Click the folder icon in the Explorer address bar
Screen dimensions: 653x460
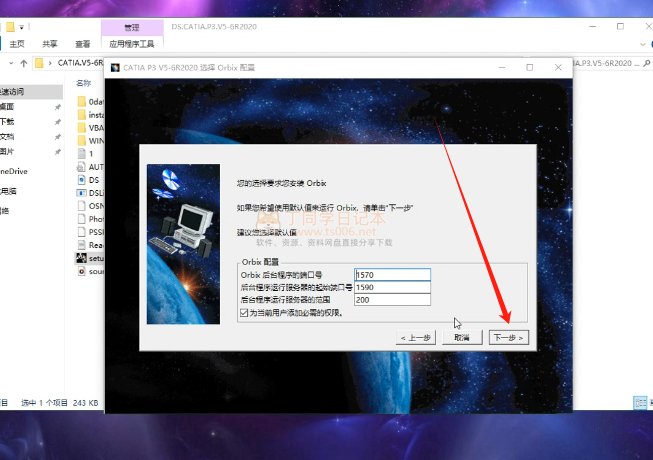pyautogui.click(x=39, y=63)
